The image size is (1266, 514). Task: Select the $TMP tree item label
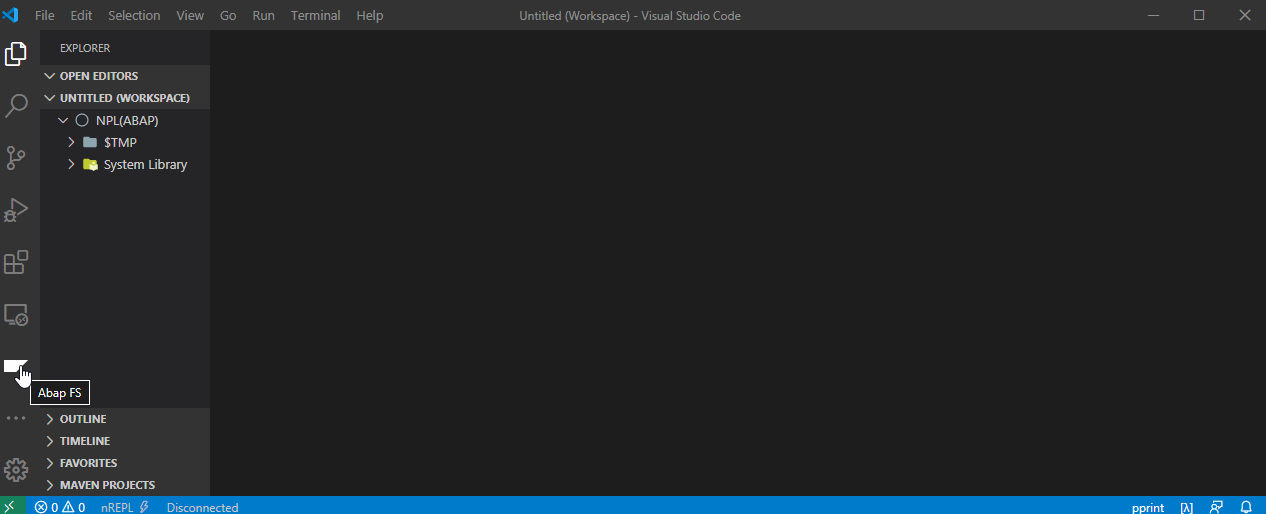pyautogui.click(x=120, y=142)
